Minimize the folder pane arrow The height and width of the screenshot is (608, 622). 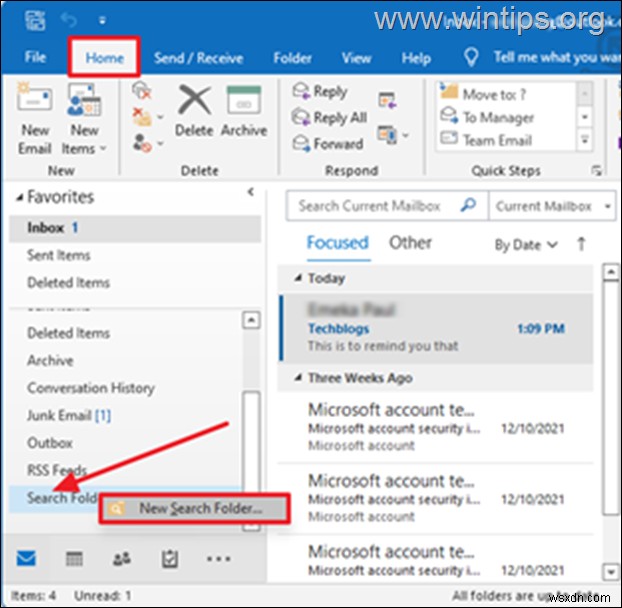[251, 192]
